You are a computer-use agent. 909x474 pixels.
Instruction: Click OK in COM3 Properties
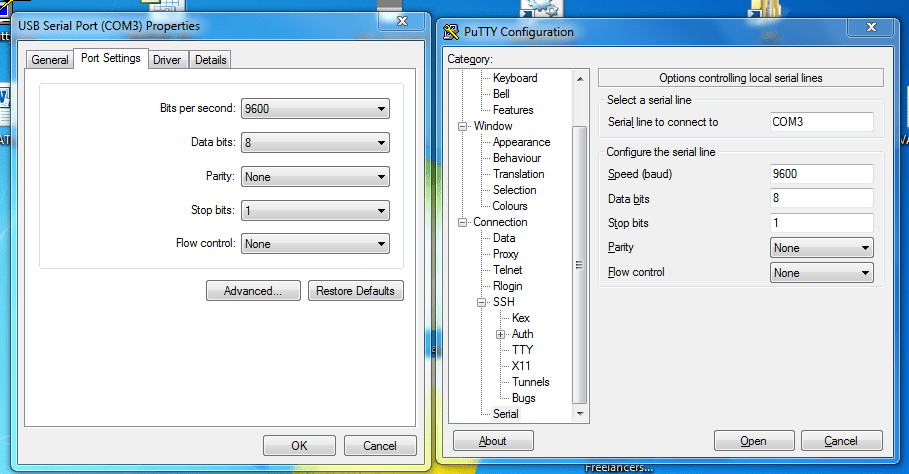coord(299,446)
